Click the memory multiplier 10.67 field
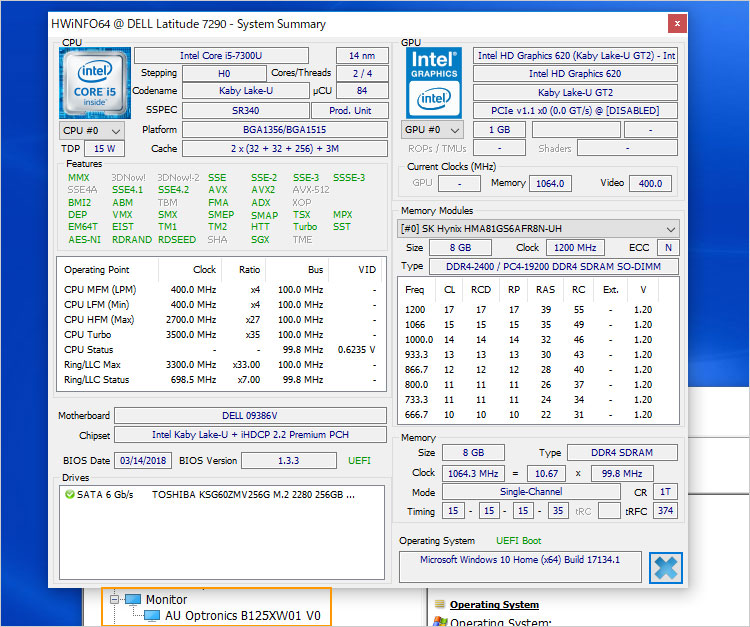Screen dimensions: 750x627 [x=546, y=473]
